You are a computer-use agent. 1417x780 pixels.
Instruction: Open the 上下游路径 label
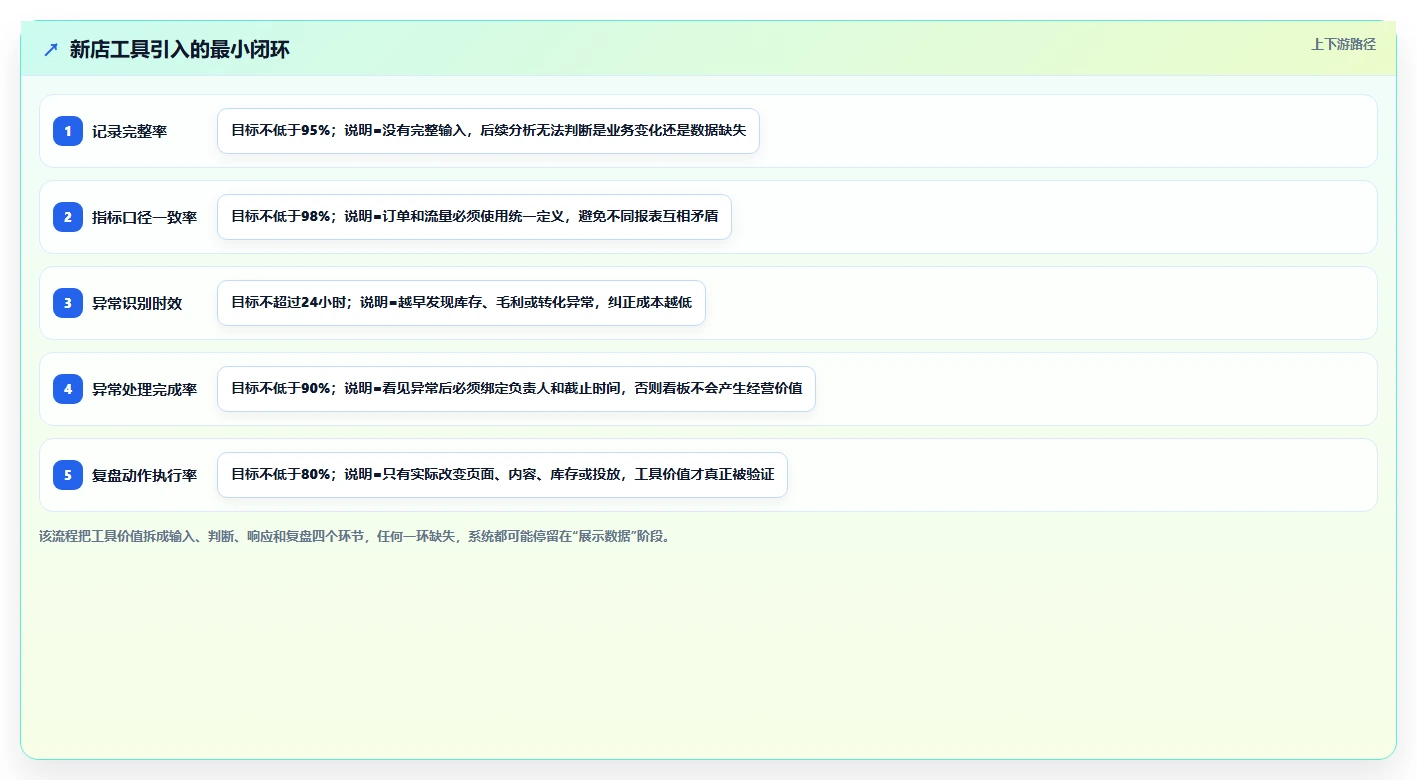[1343, 44]
